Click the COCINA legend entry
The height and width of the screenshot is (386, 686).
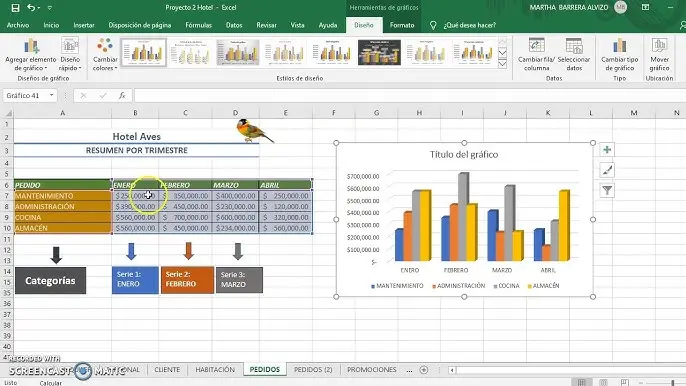(506, 286)
